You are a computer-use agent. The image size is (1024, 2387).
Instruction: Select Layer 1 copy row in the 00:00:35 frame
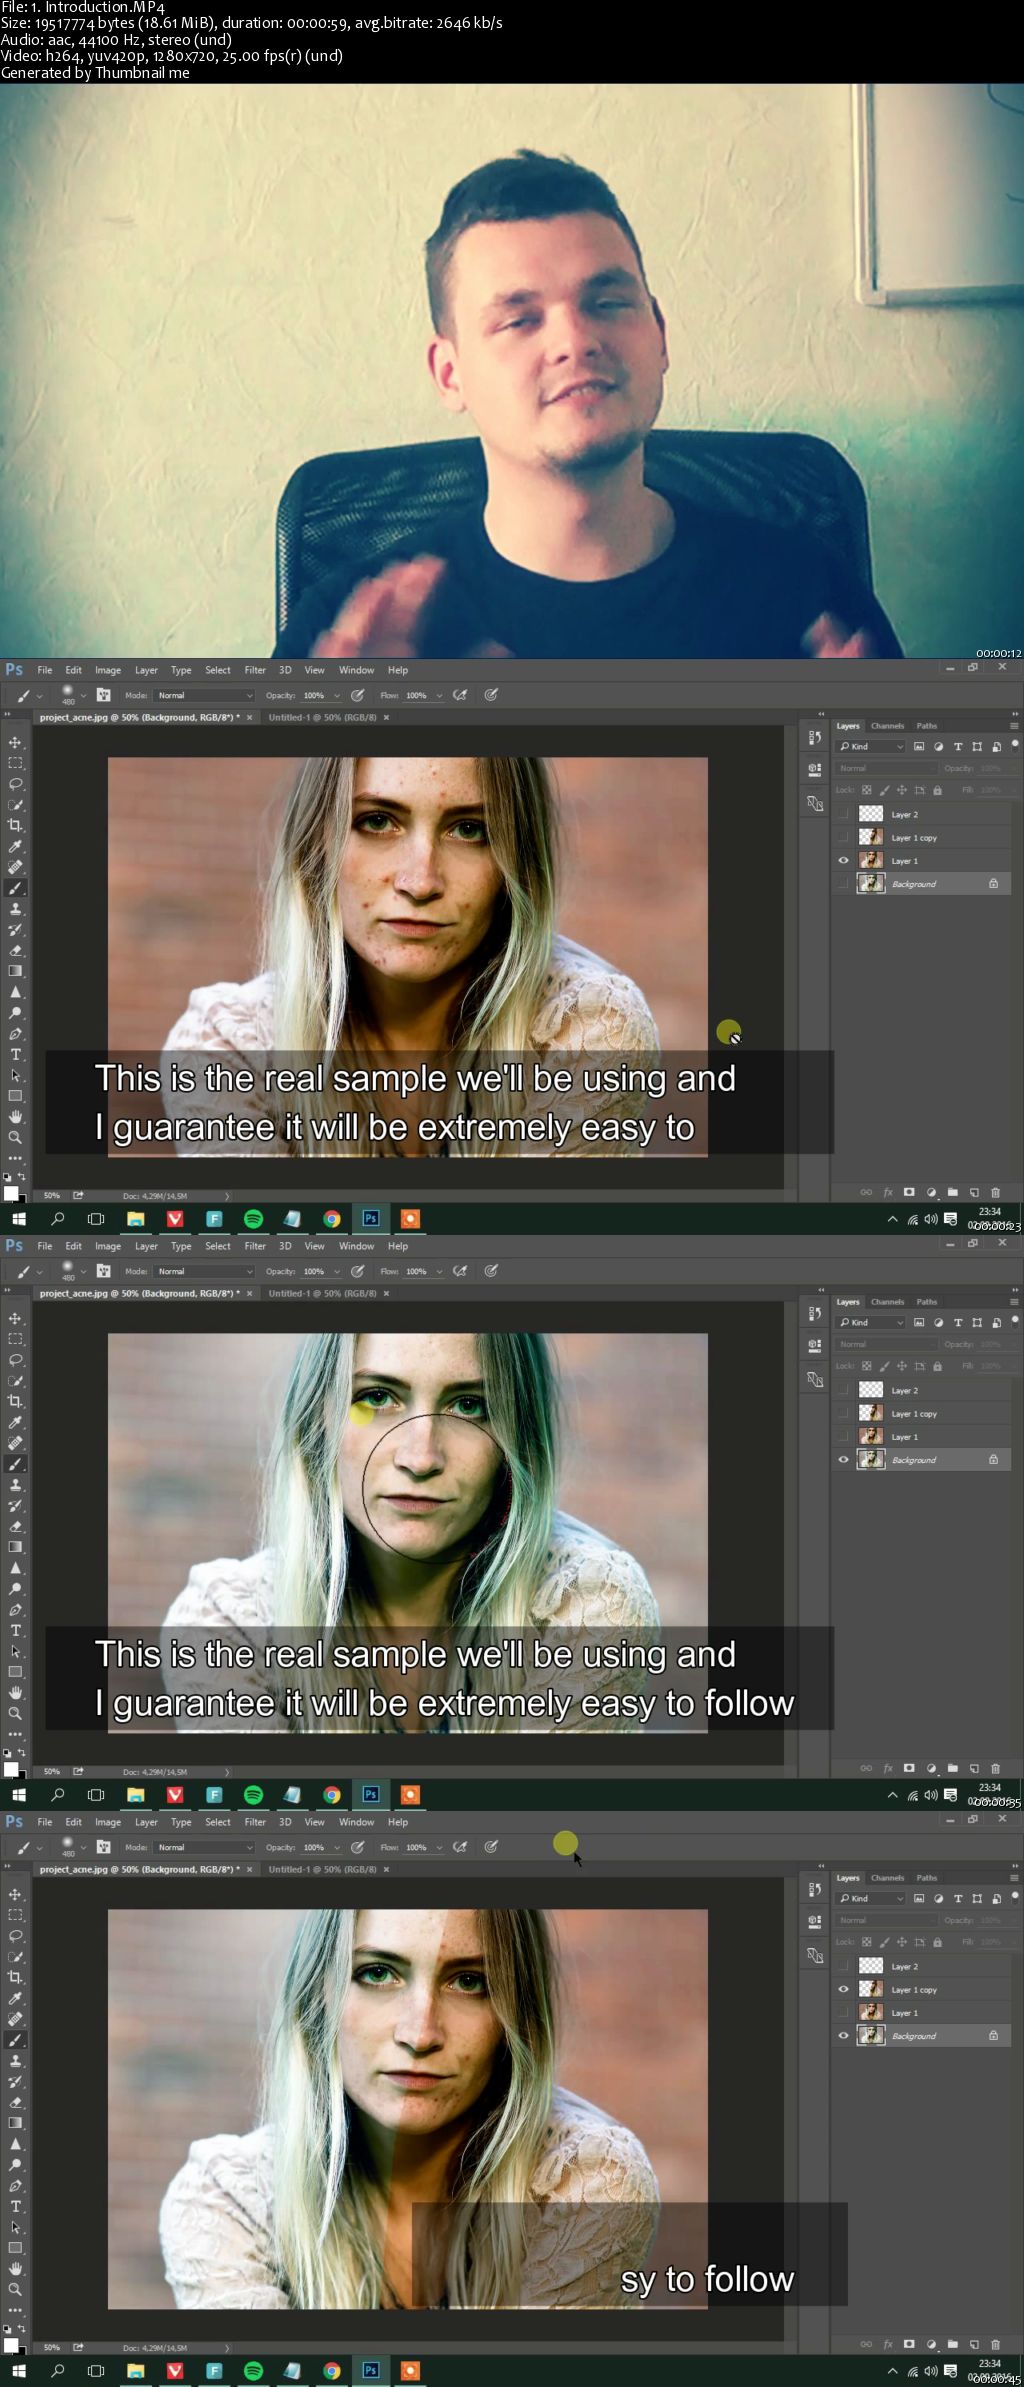(922, 1414)
